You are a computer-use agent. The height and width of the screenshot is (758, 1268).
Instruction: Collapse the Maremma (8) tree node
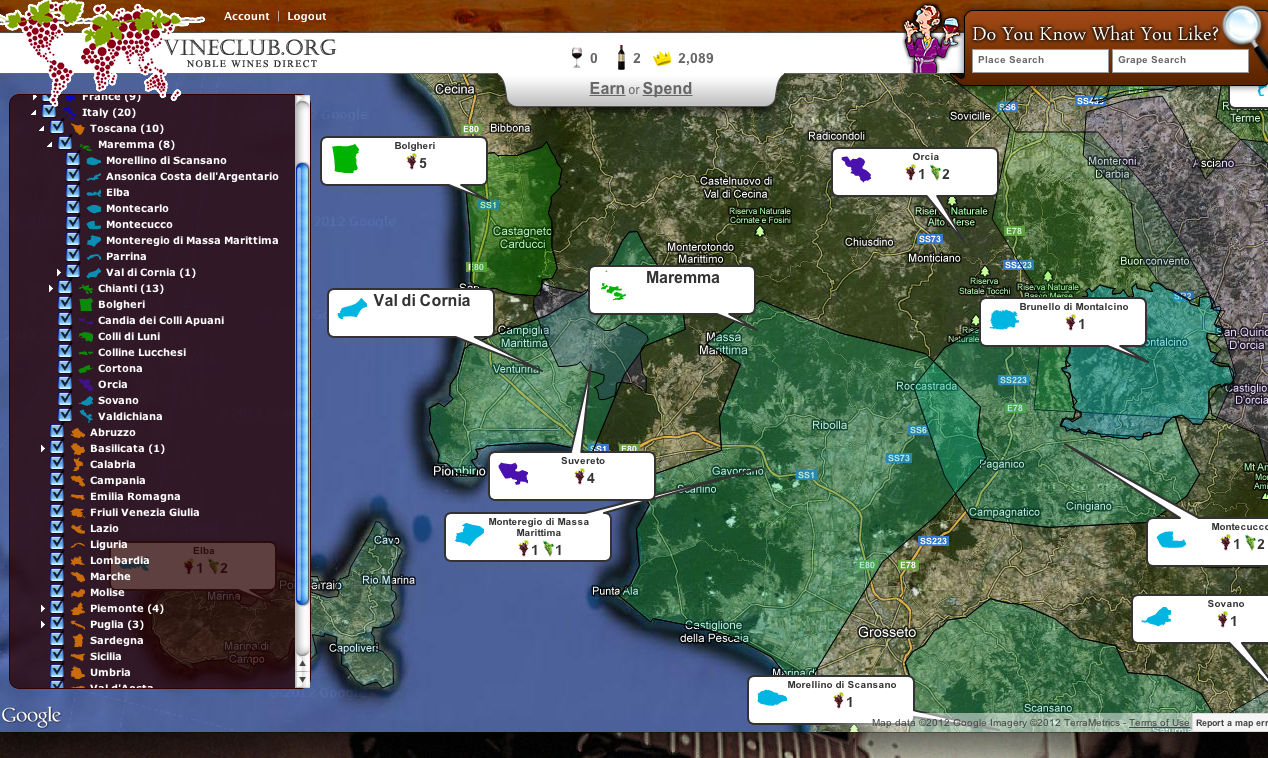(51, 145)
